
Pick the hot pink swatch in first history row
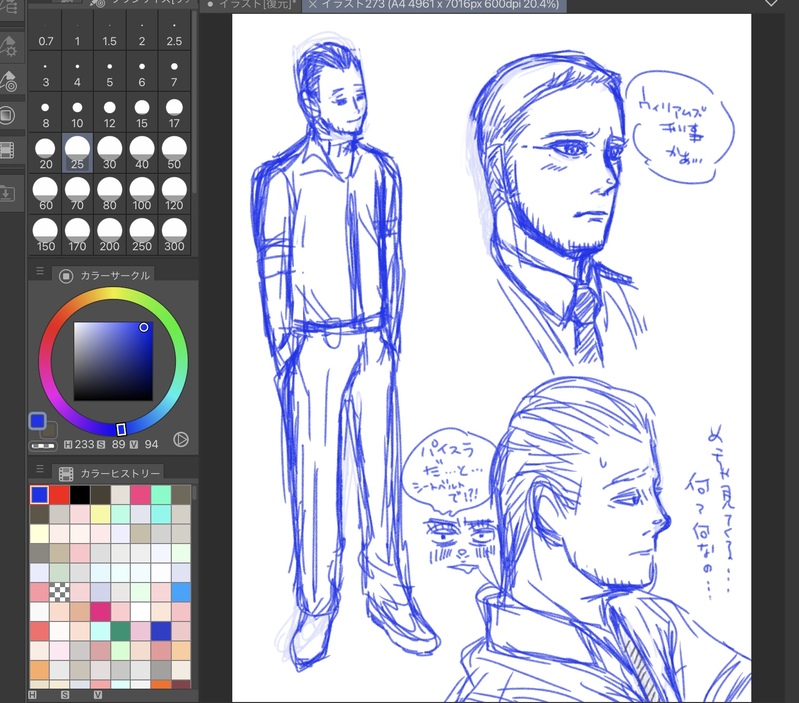click(140, 495)
